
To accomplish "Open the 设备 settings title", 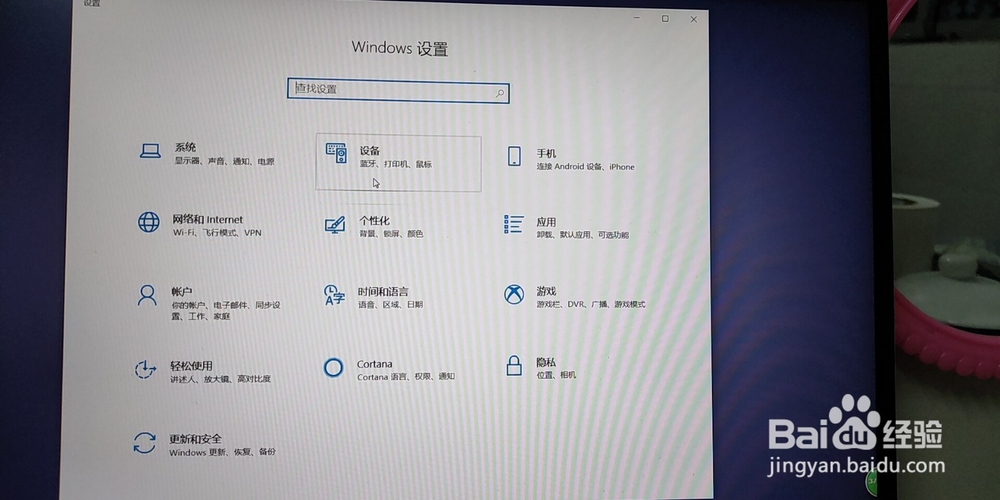I will tap(369, 151).
